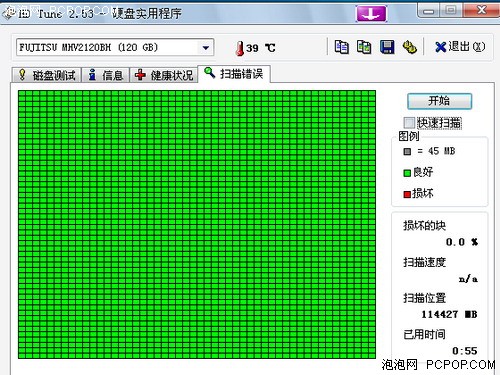Click the n/a scan speed value
500x375 pixels.
(x=468, y=278)
